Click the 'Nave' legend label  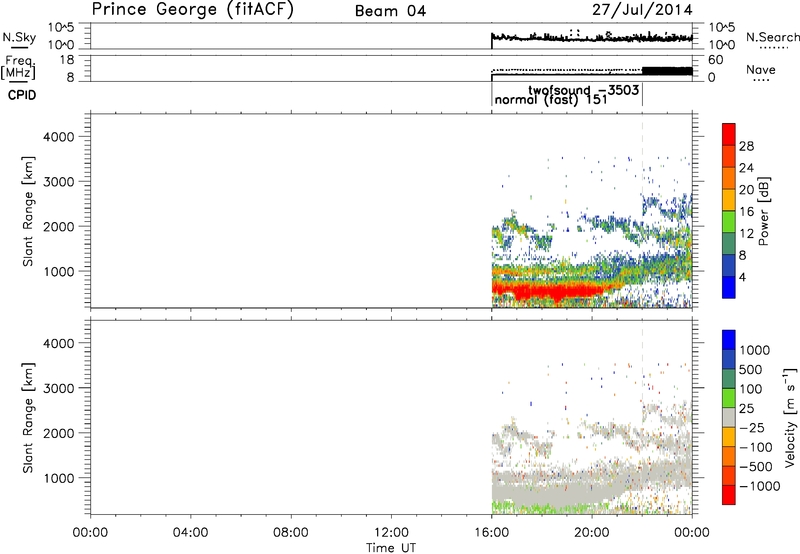click(x=760, y=69)
